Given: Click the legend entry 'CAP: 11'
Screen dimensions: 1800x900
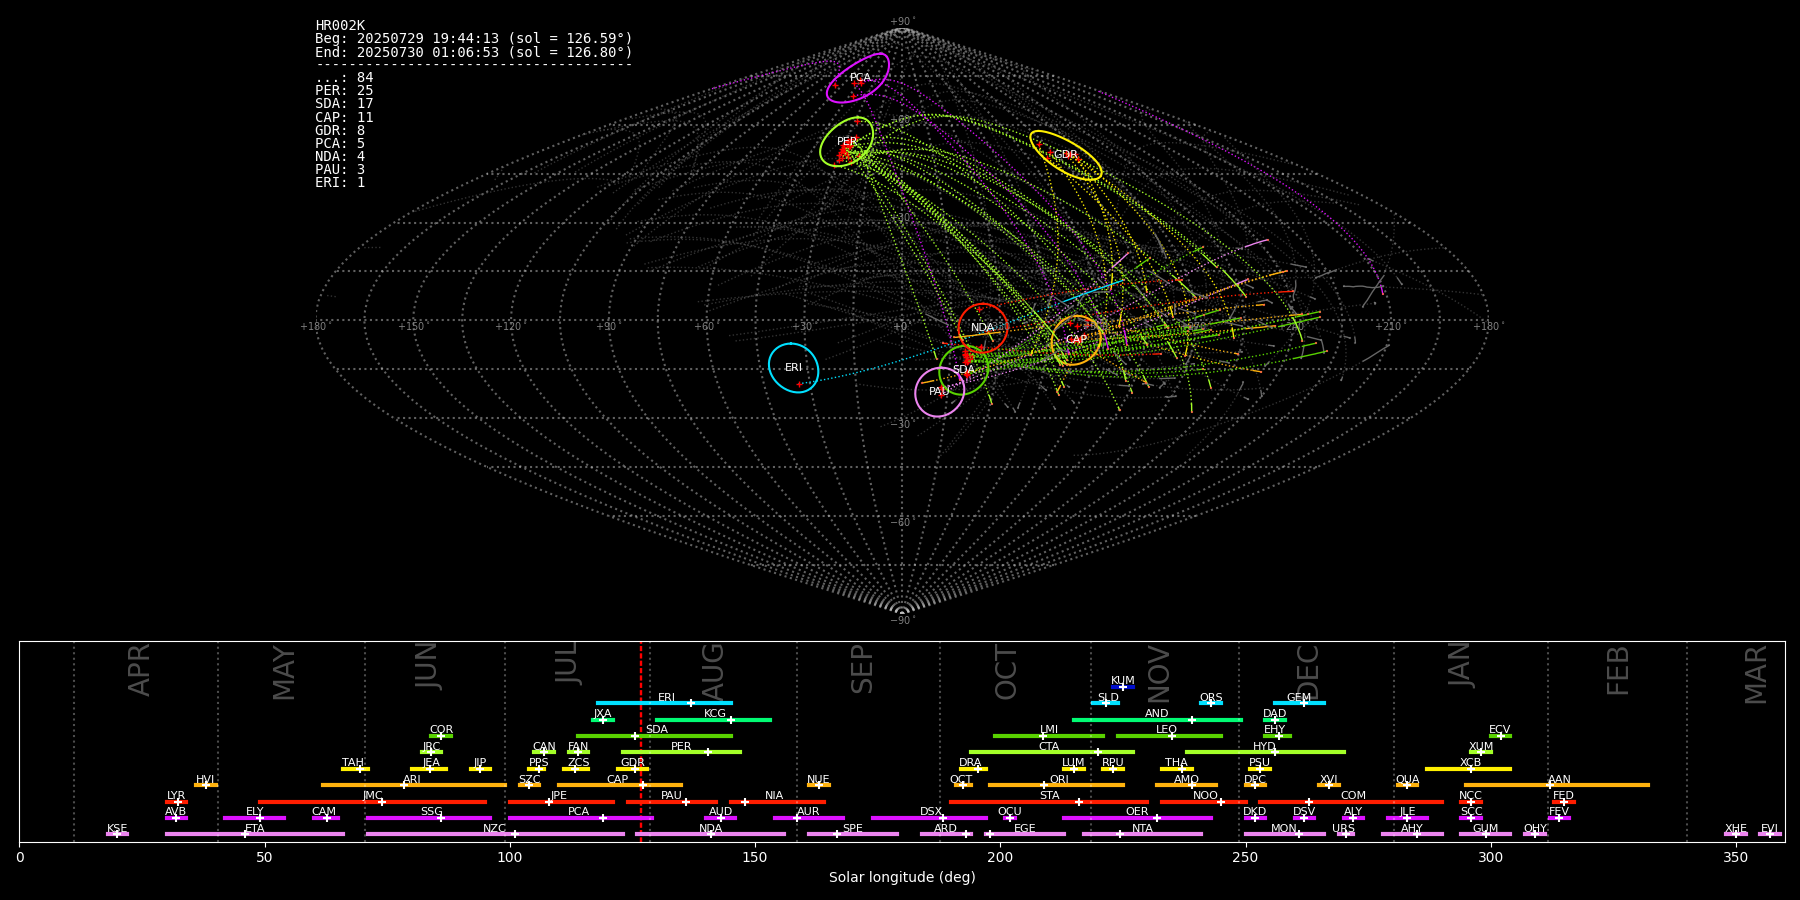Looking at the screenshot, I should (x=344, y=117).
